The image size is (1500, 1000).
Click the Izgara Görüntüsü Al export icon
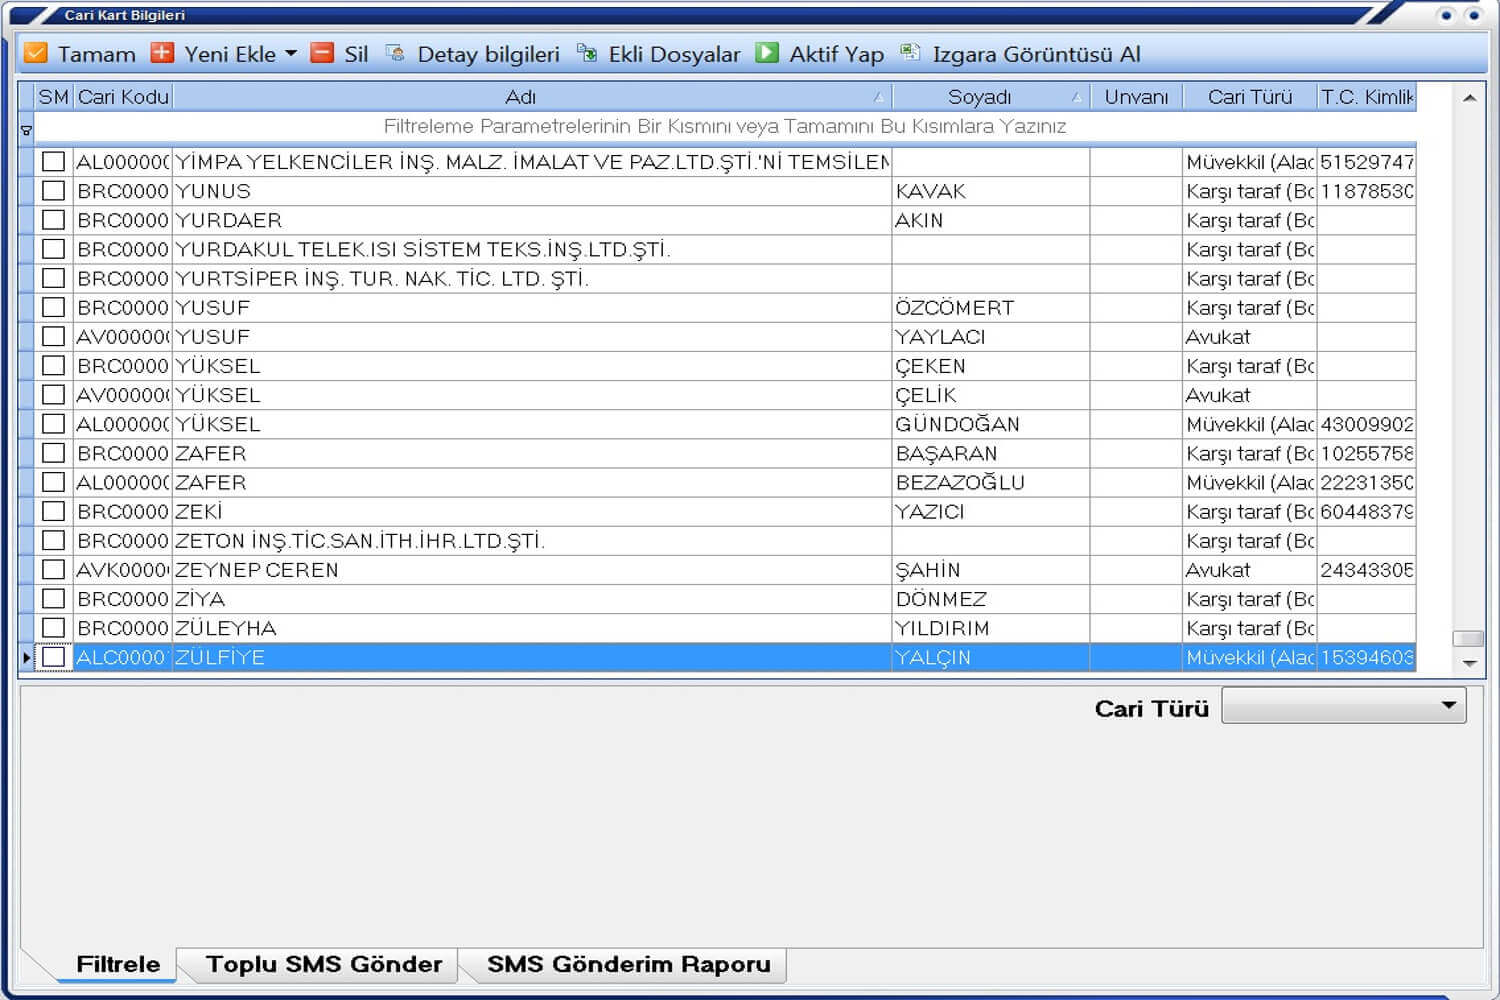910,53
